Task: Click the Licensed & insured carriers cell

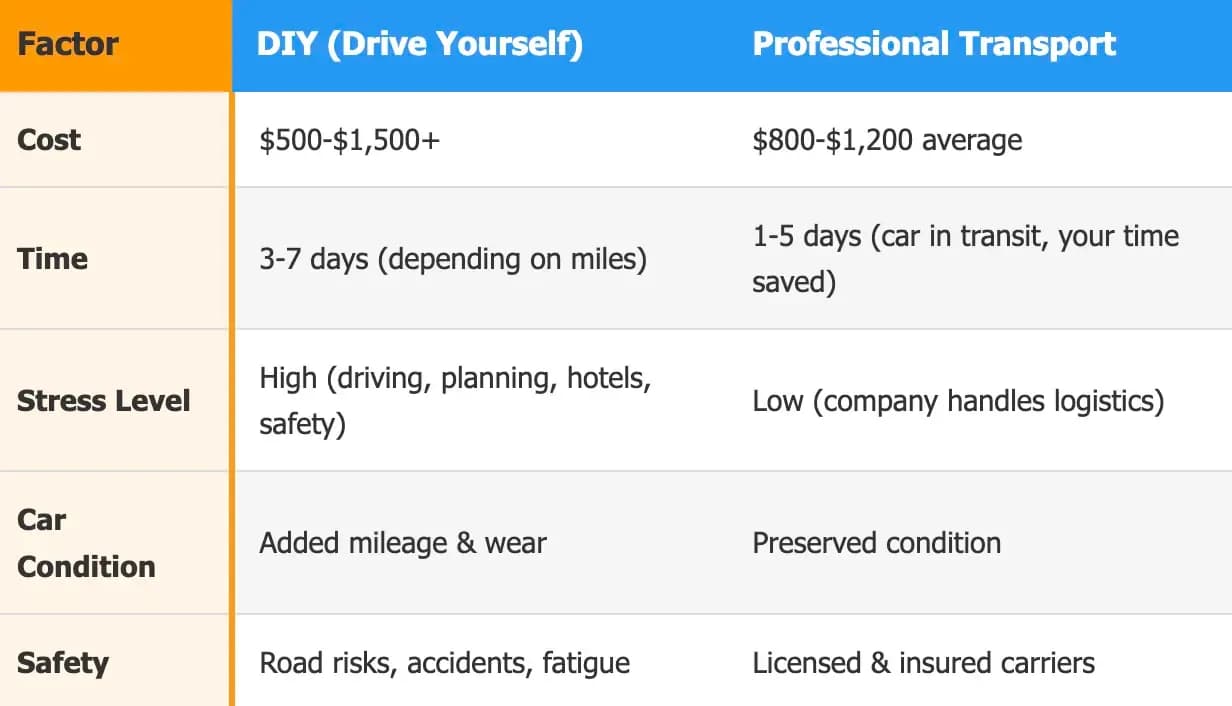Action: pyautogui.click(x=923, y=662)
